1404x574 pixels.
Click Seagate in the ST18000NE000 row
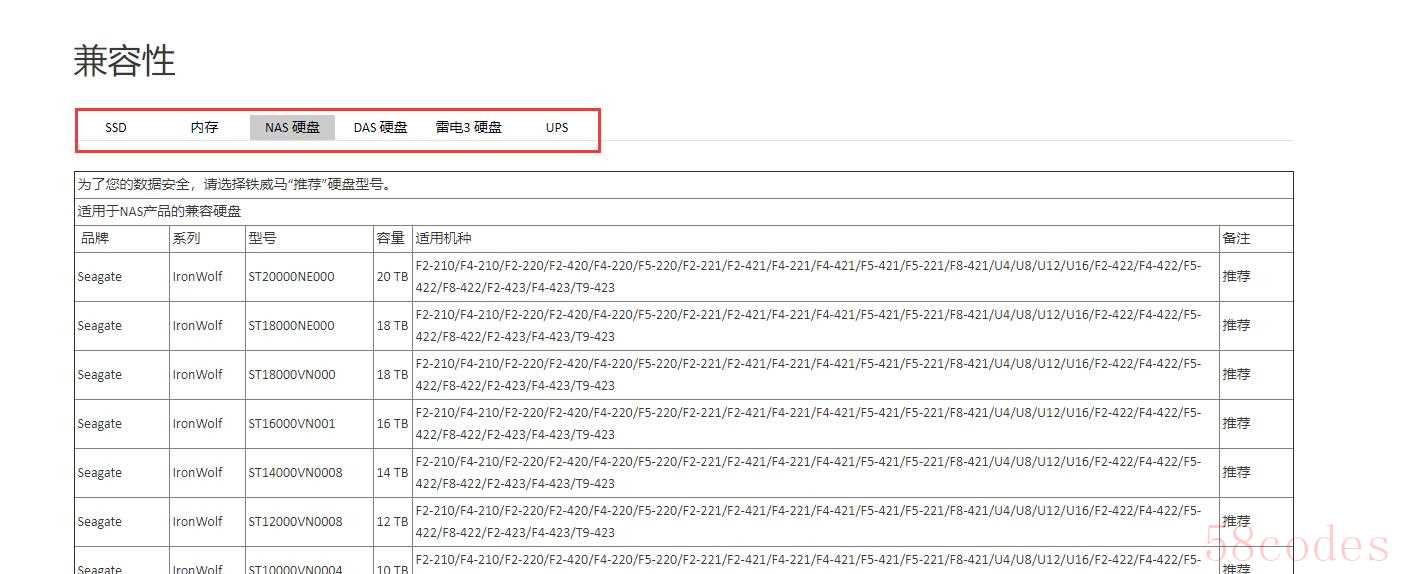click(x=99, y=326)
